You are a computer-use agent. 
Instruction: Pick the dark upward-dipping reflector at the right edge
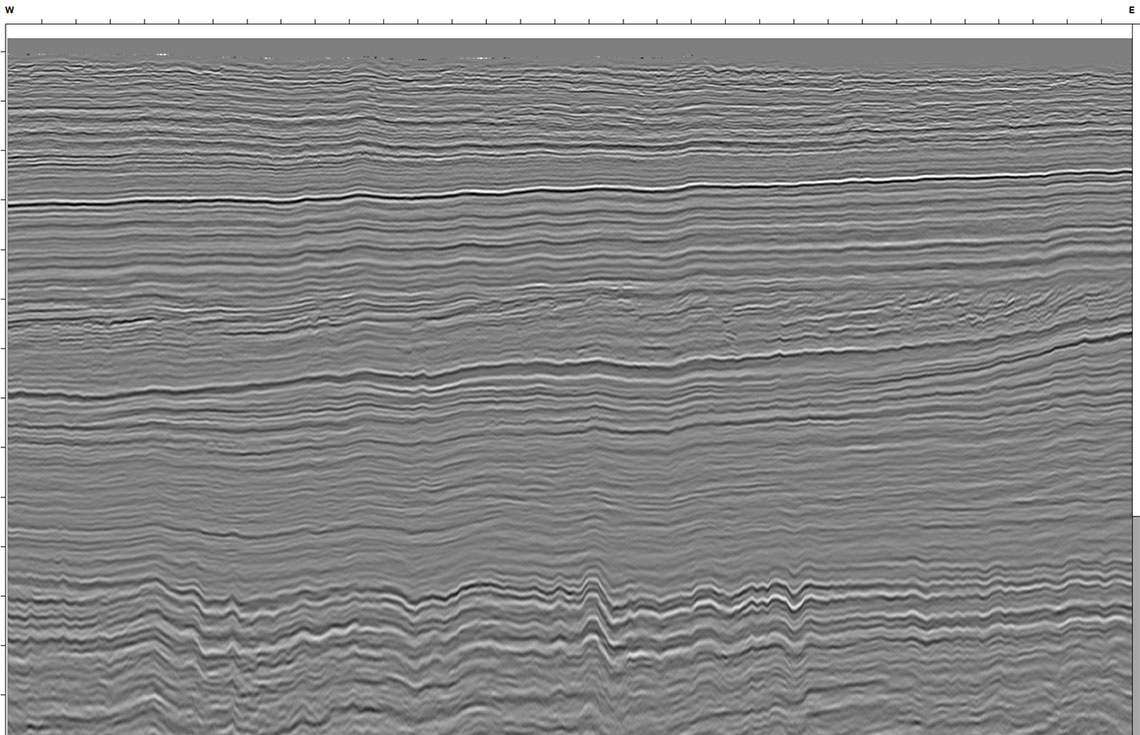point(1091,340)
